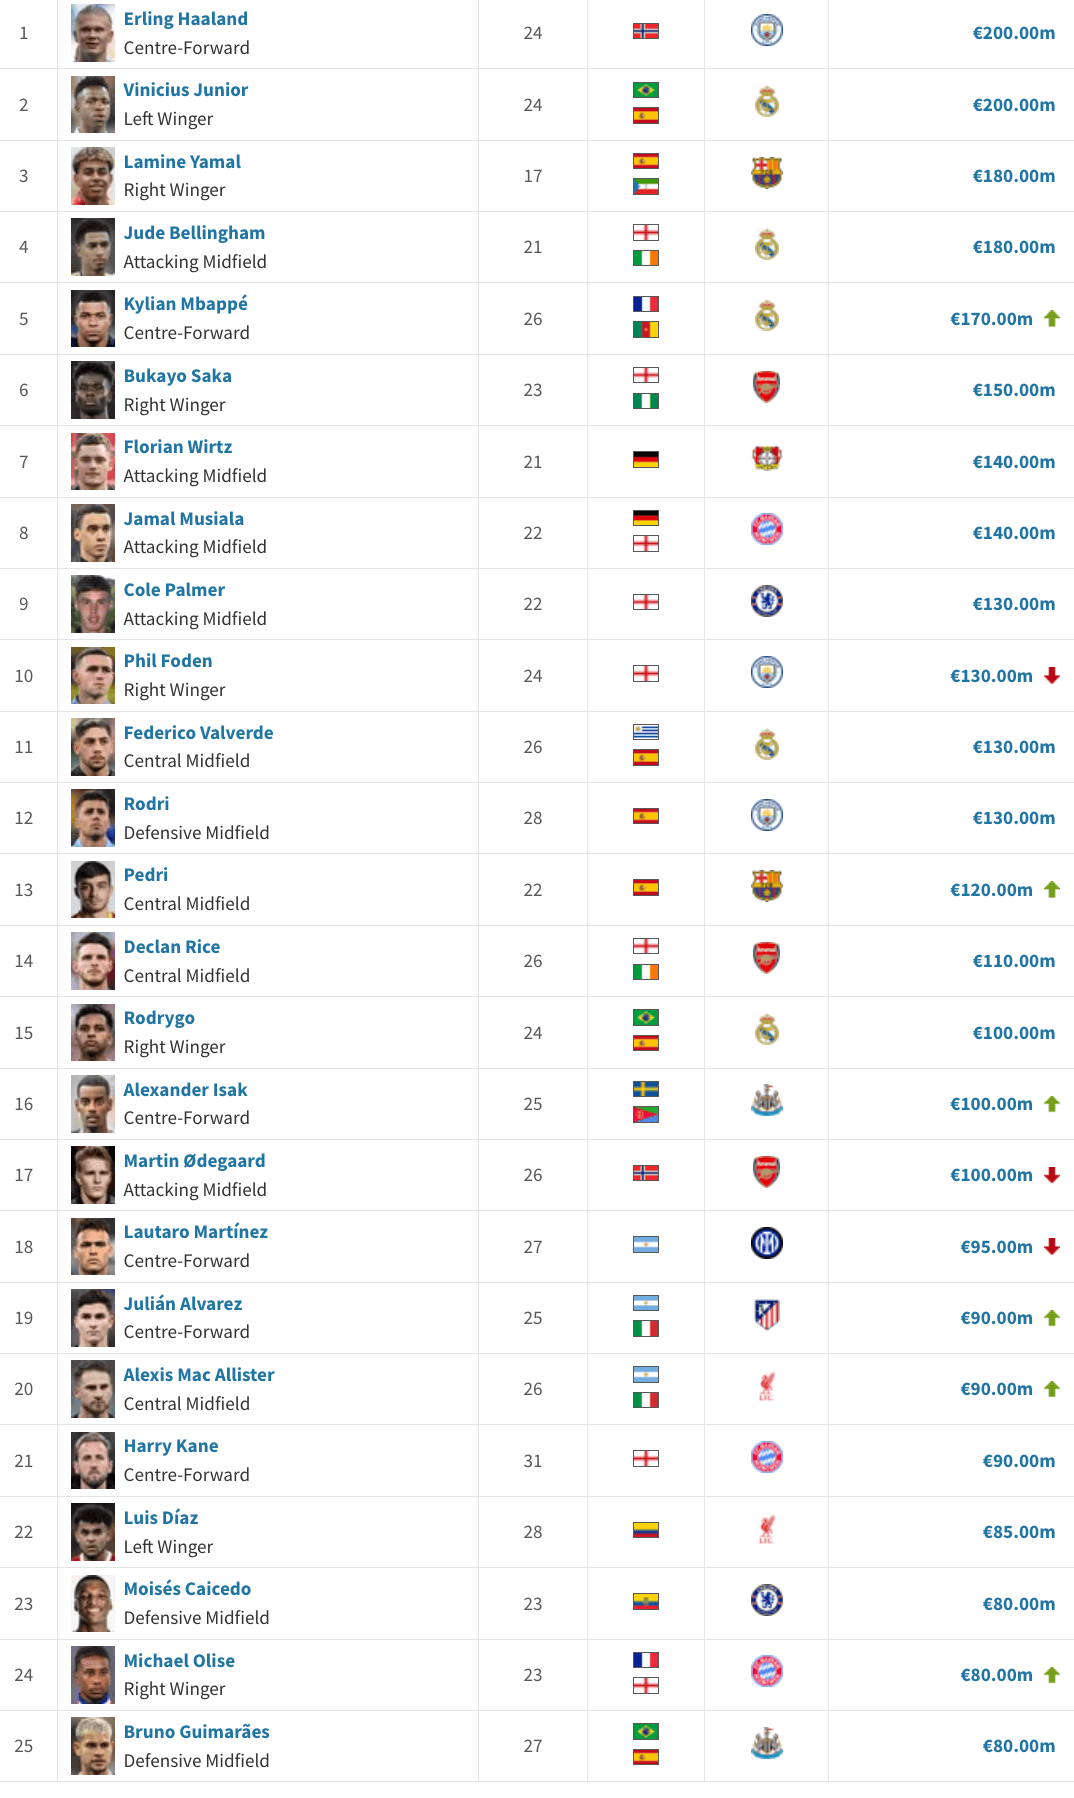The width and height of the screenshot is (1074, 1798).
Task: Click Norway flag in Erling Haaland's row
Action: (646, 31)
